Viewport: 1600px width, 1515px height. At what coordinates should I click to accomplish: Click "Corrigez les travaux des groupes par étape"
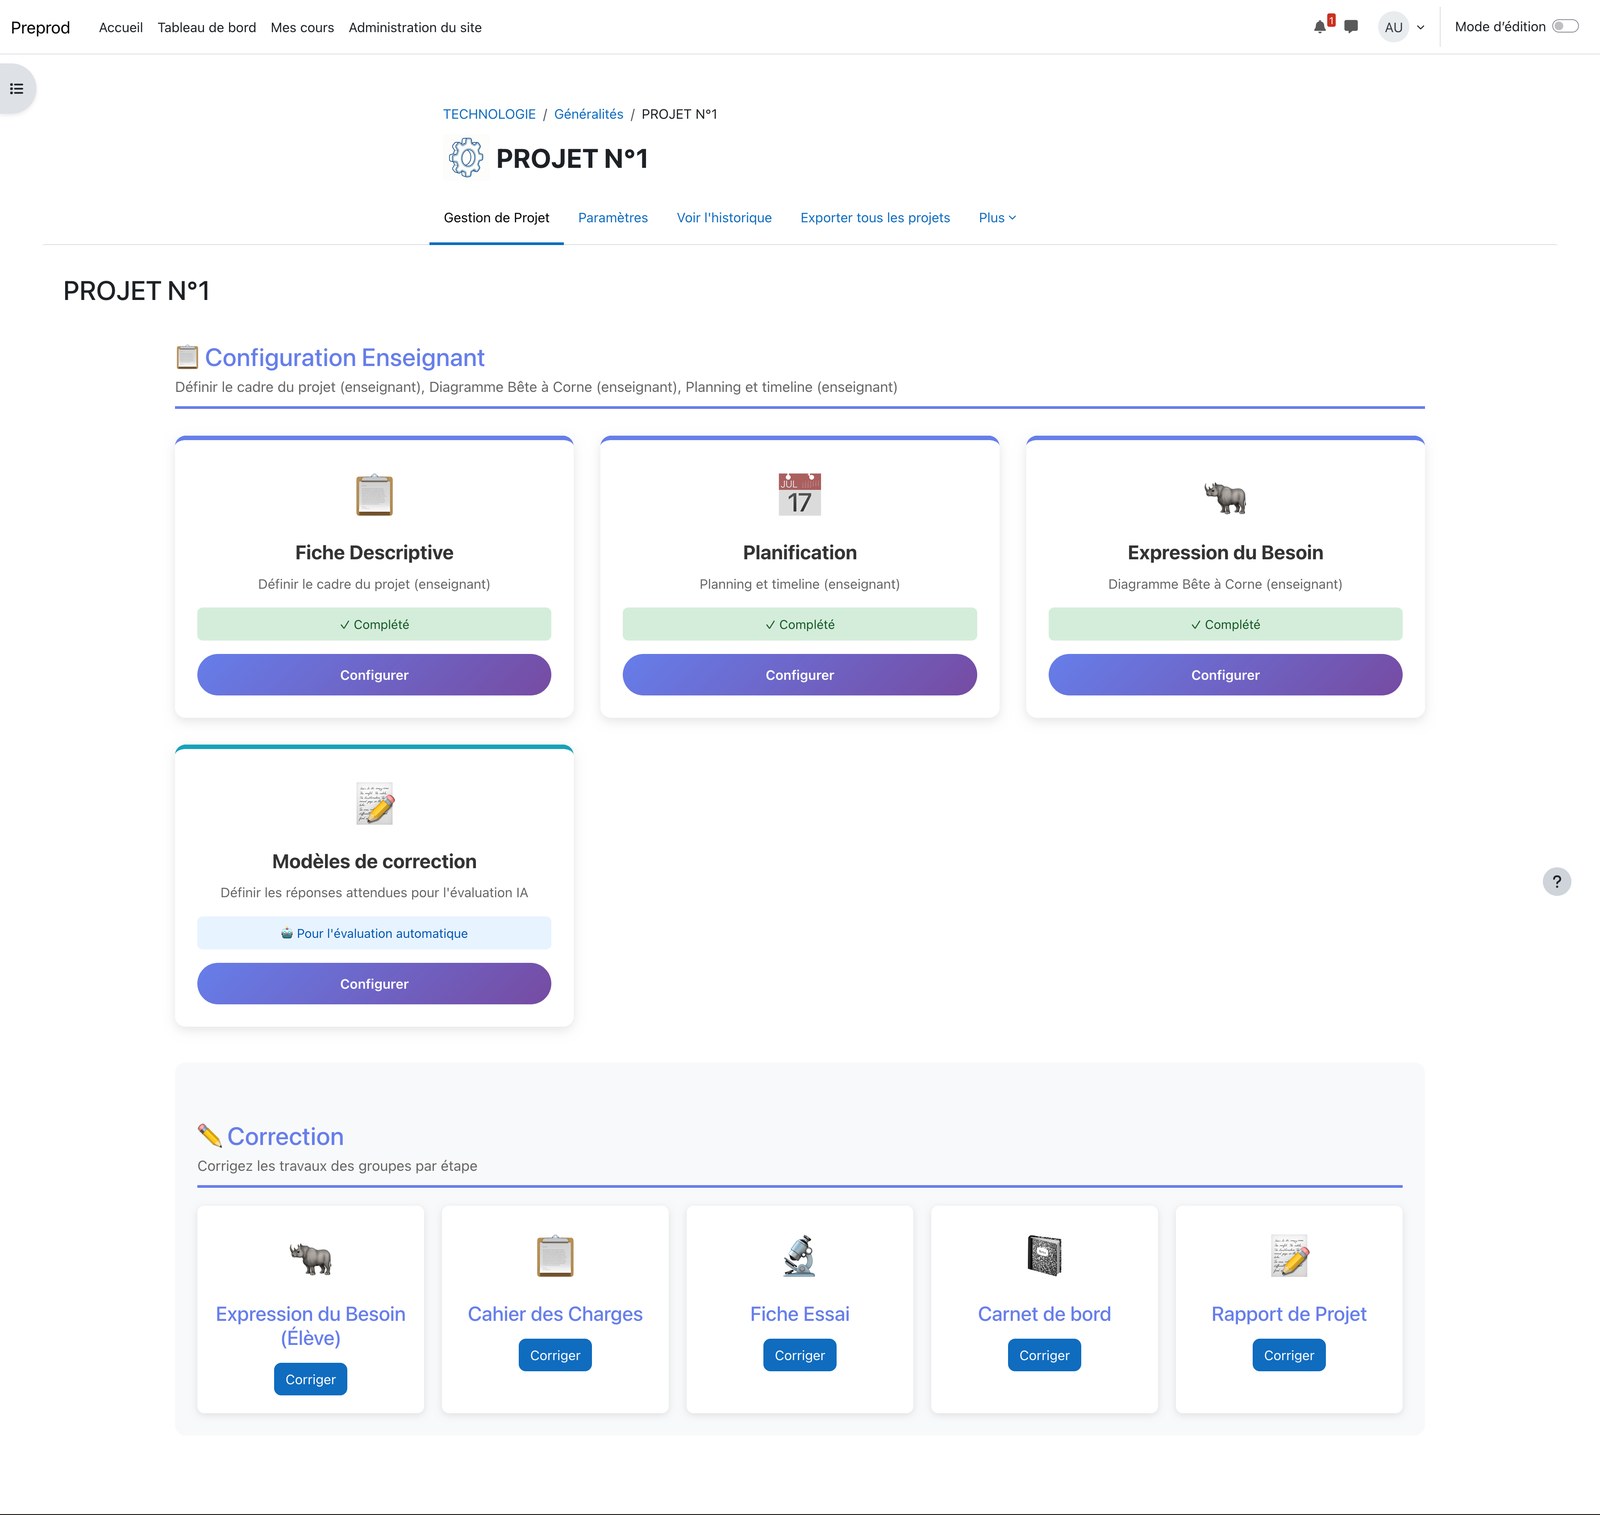pyautogui.click(x=337, y=1166)
